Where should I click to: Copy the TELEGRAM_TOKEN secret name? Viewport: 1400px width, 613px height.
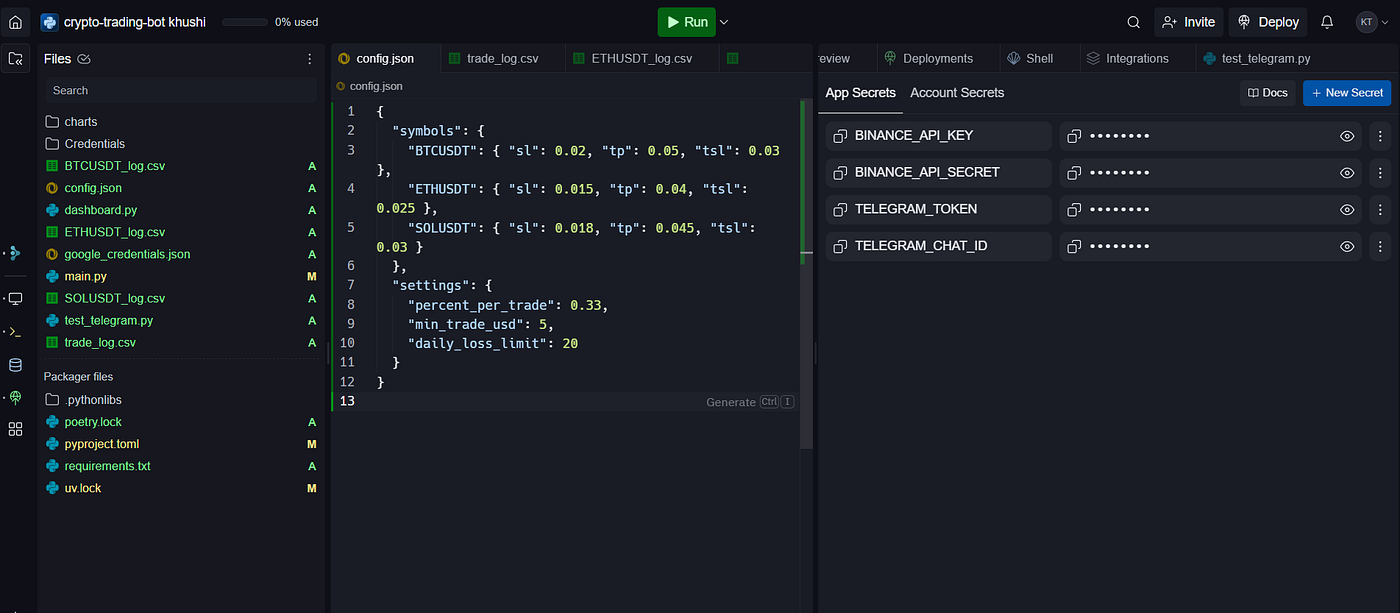point(841,210)
